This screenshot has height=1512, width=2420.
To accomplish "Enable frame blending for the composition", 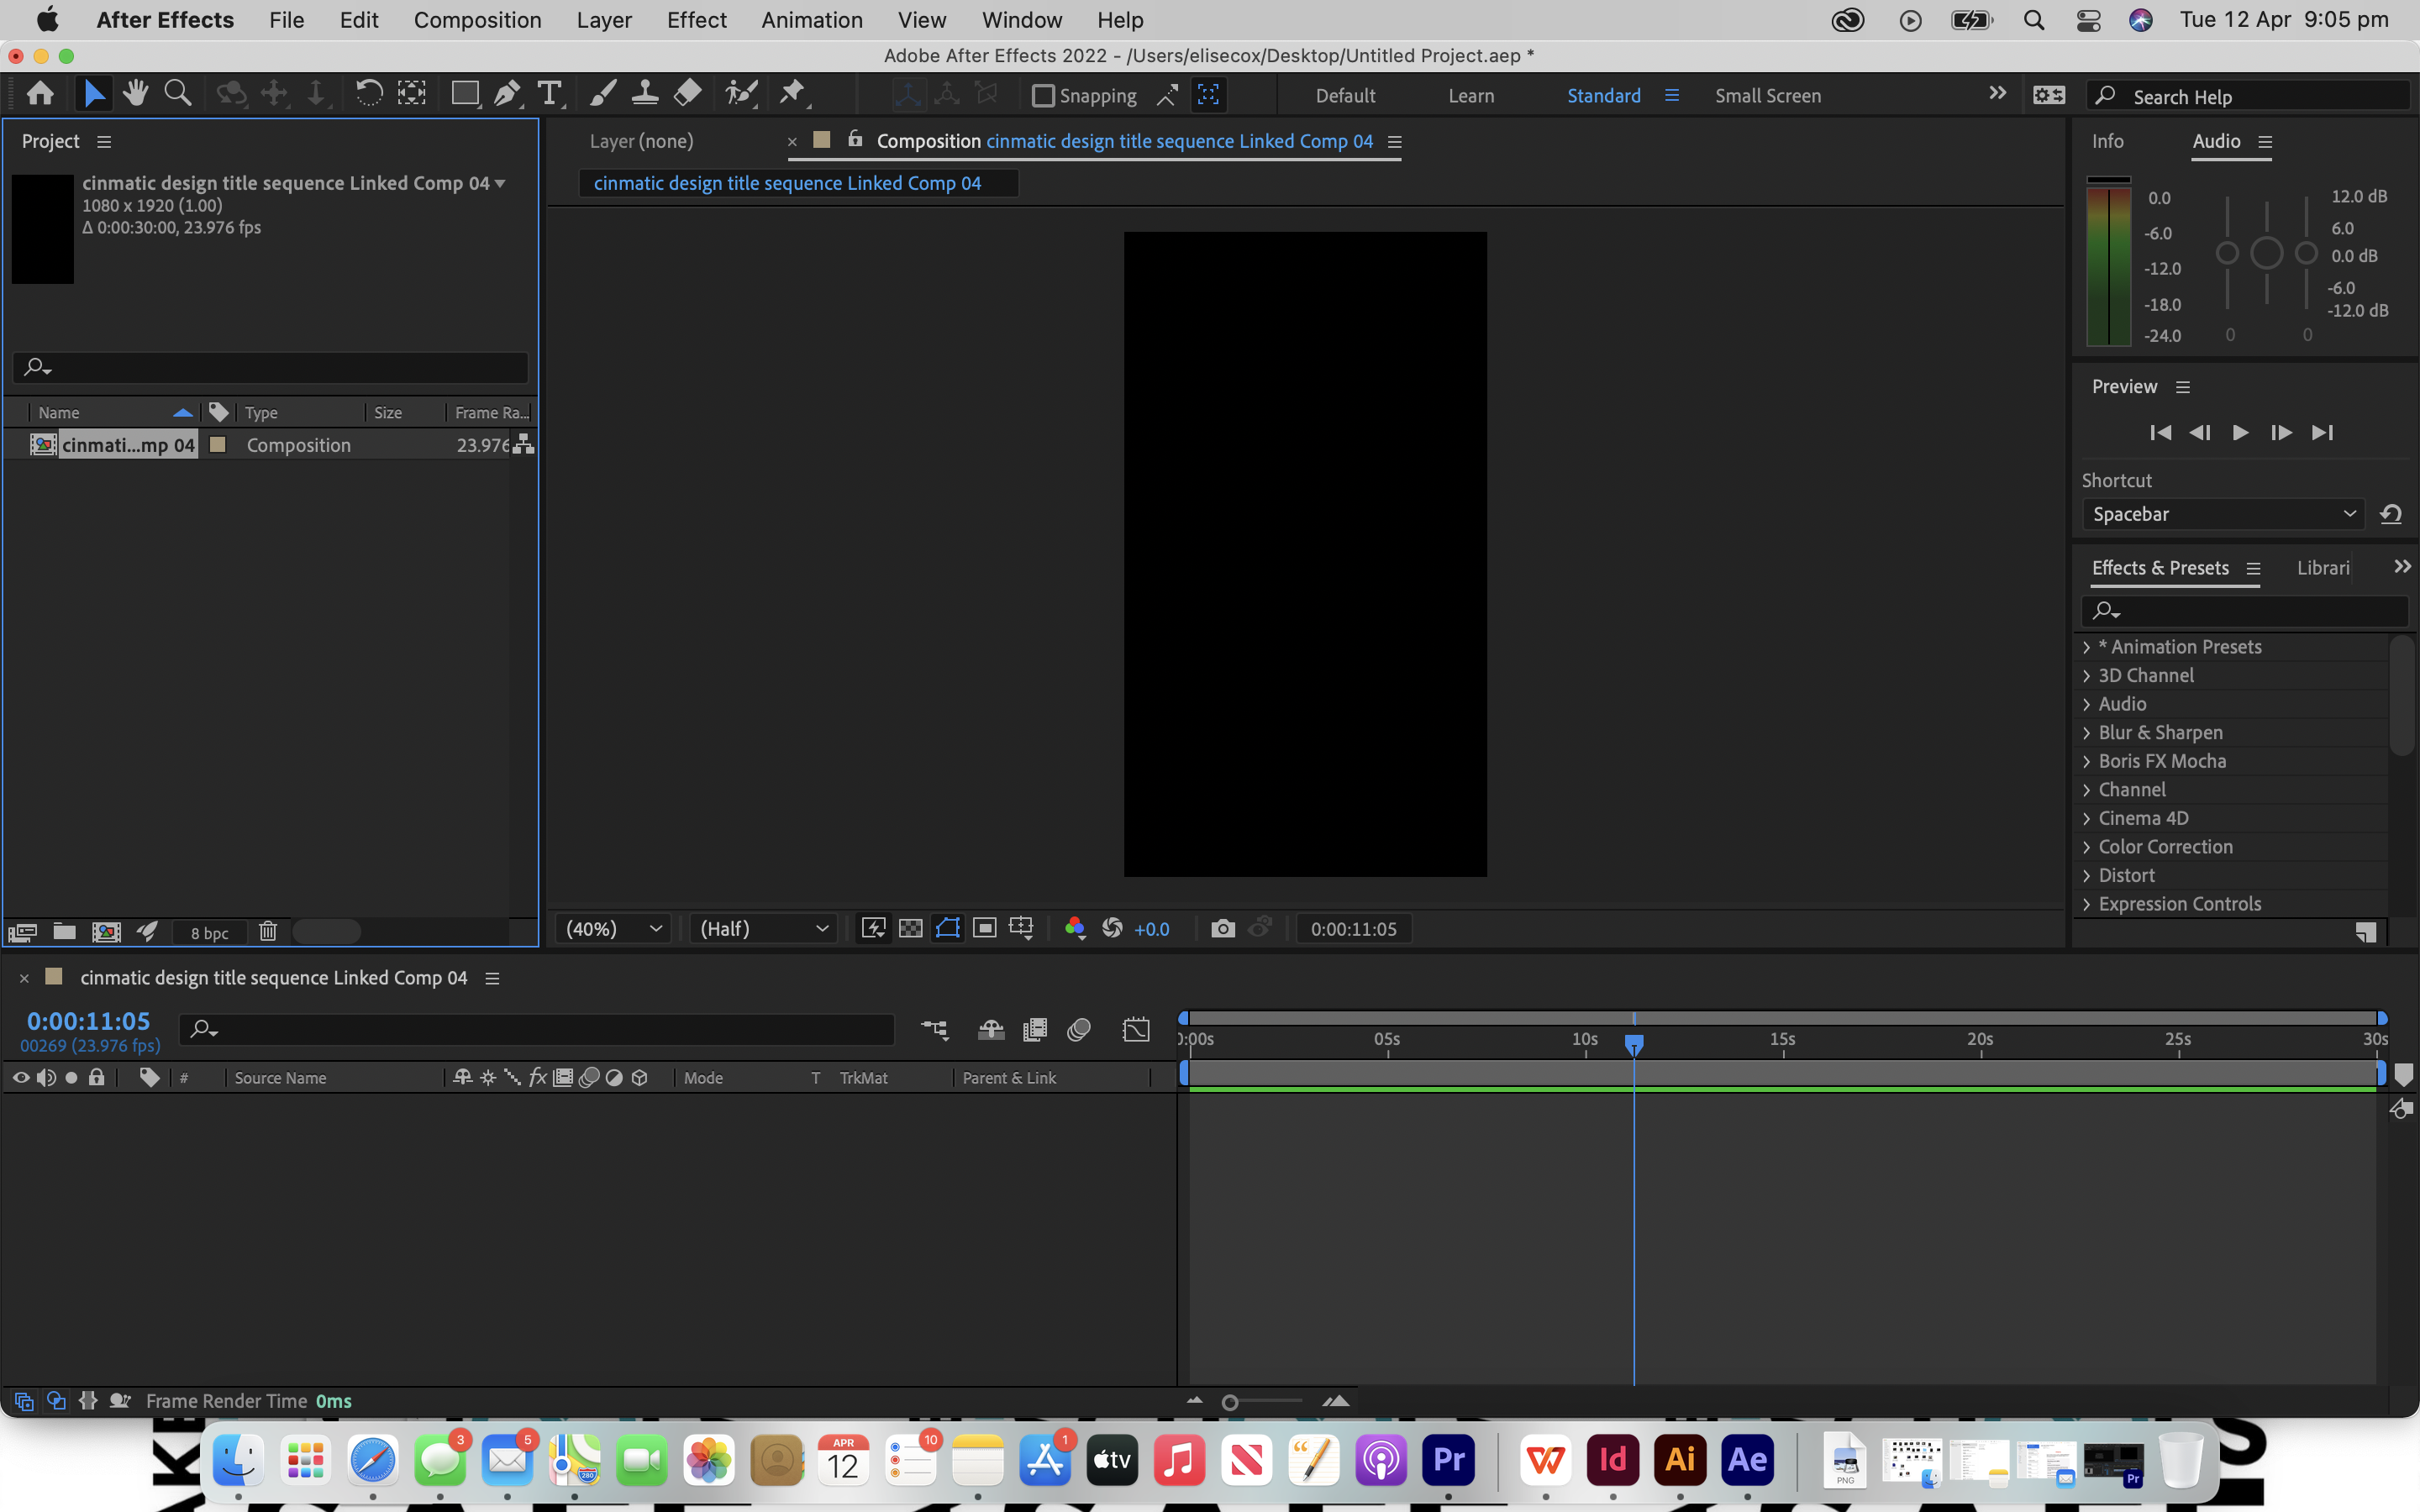I will (x=1035, y=1029).
